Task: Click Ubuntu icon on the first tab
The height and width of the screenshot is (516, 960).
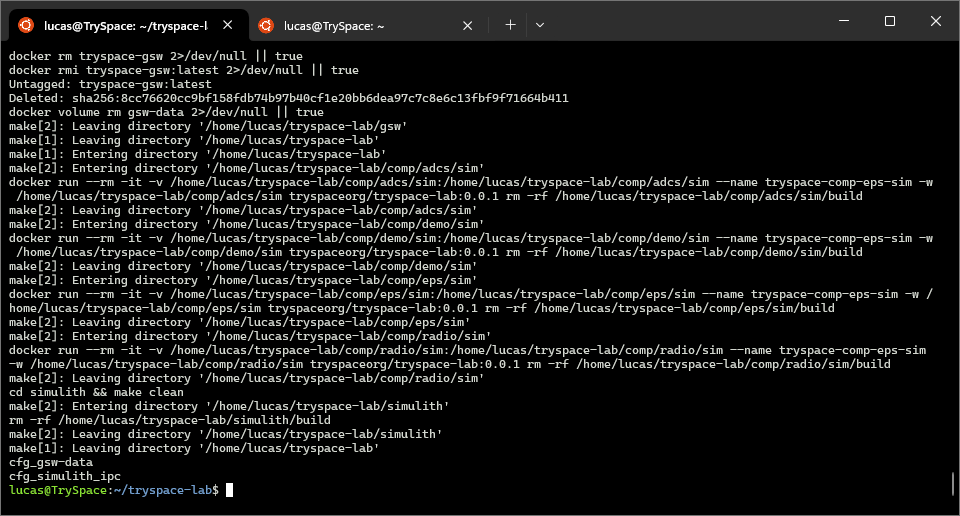Action: click(26, 25)
